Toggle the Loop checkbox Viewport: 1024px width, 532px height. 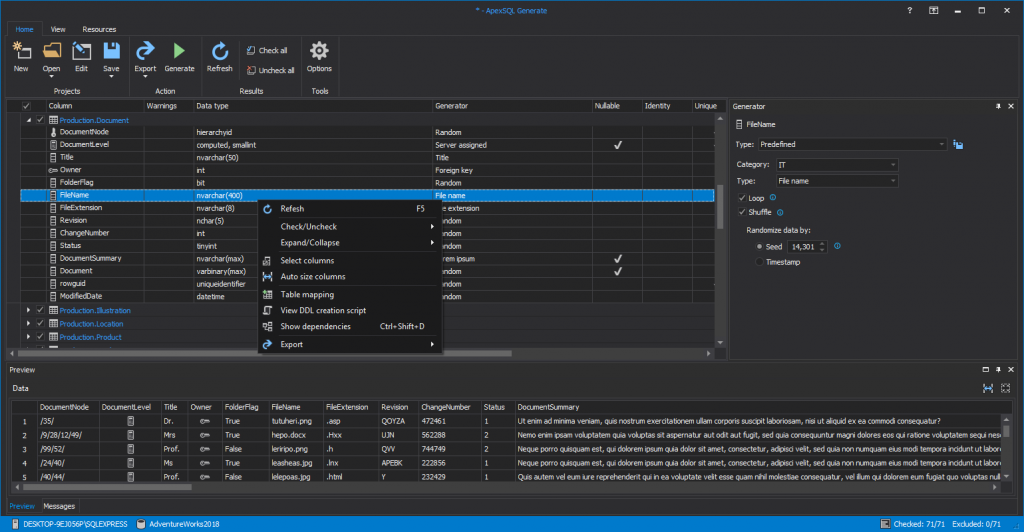point(741,198)
